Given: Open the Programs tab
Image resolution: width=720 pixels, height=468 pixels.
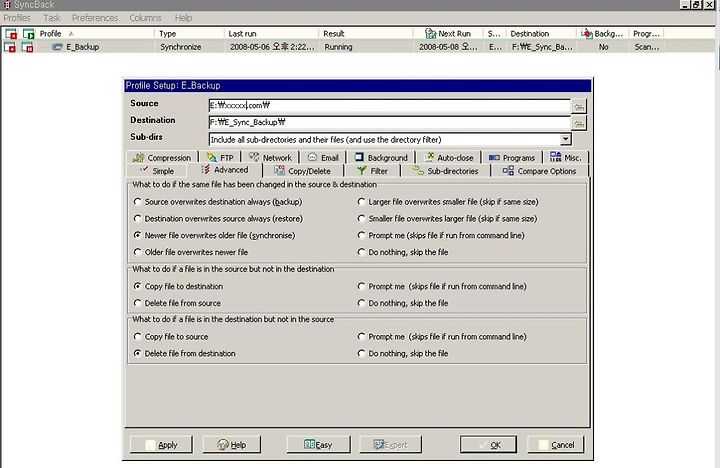Looking at the screenshot, I should coord(512,158).
